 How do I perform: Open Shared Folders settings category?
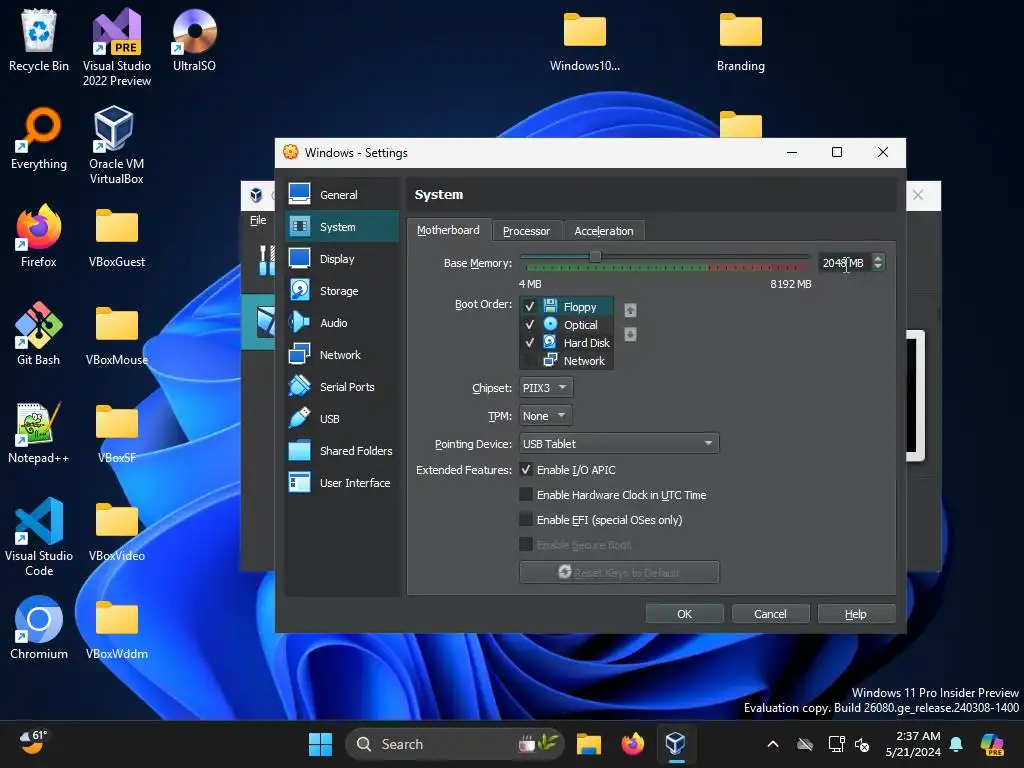coord(342,451)
